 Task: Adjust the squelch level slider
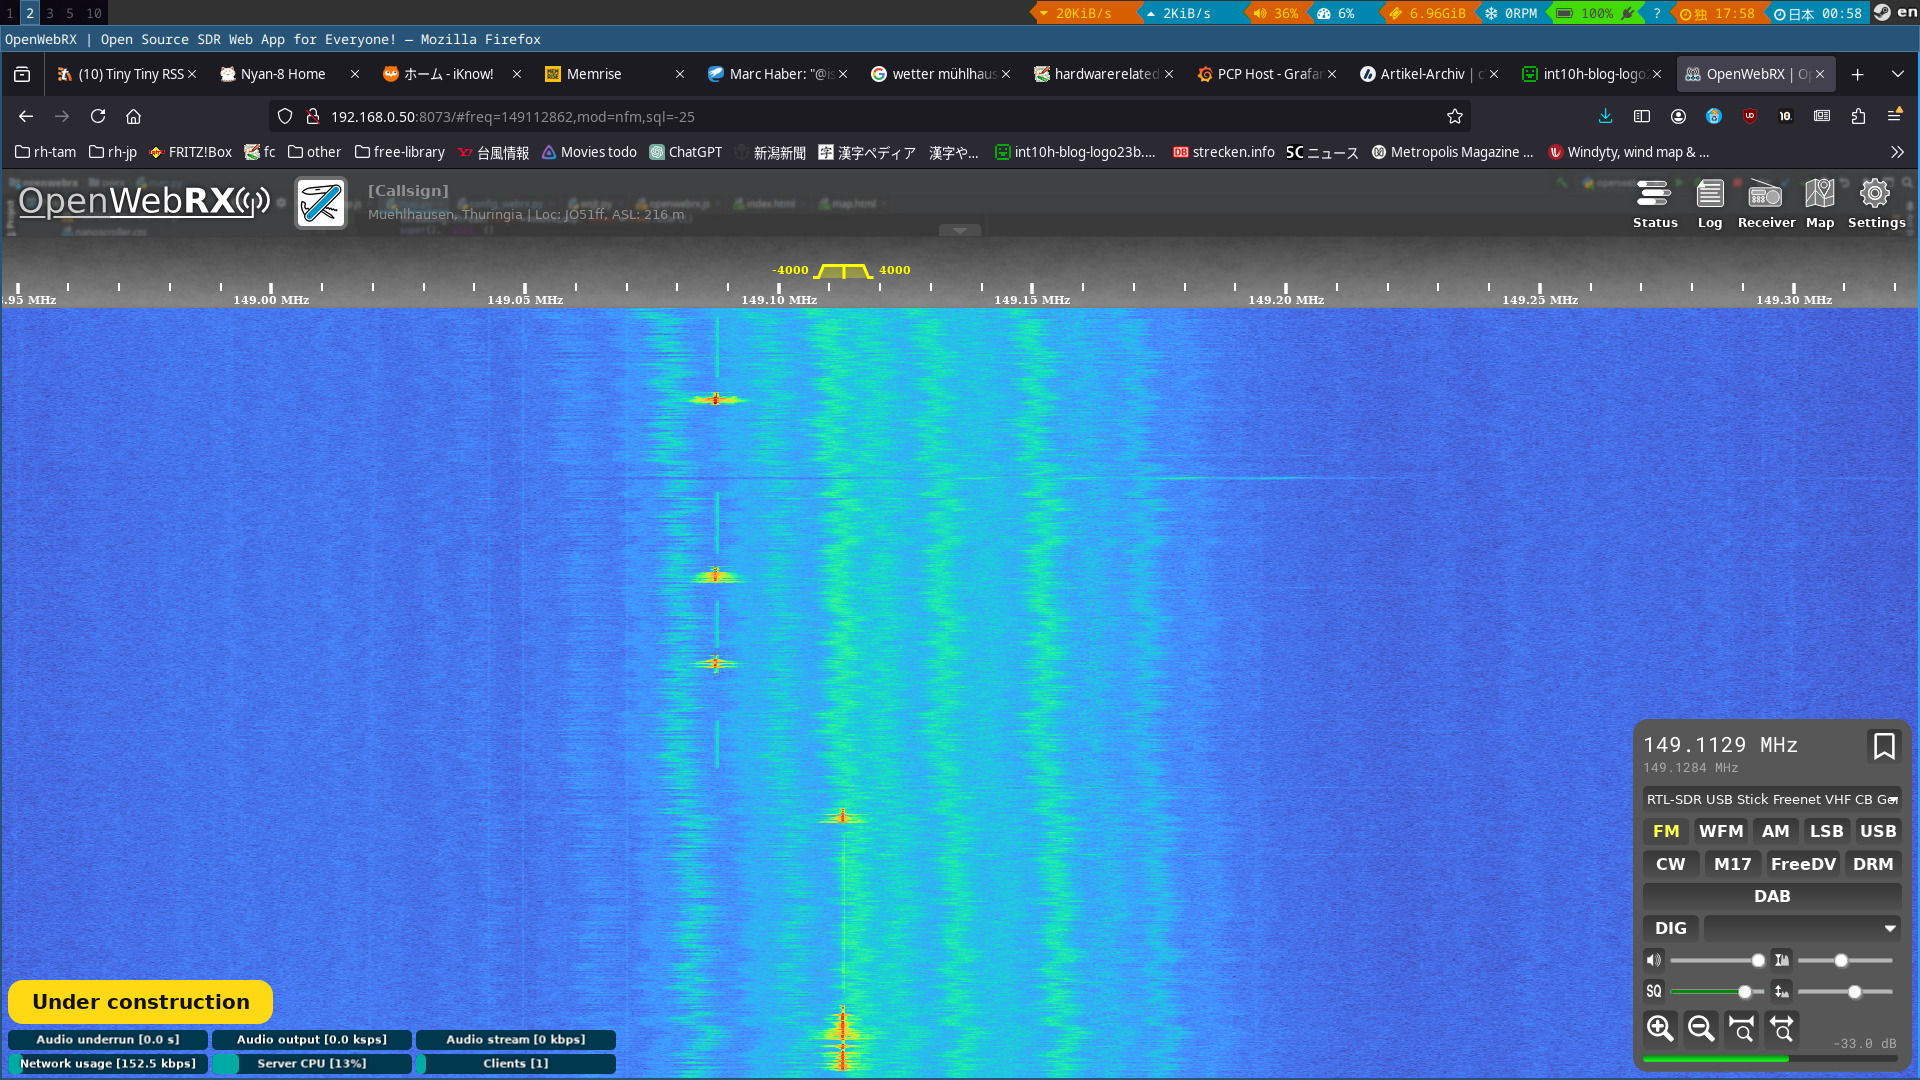1717,991
